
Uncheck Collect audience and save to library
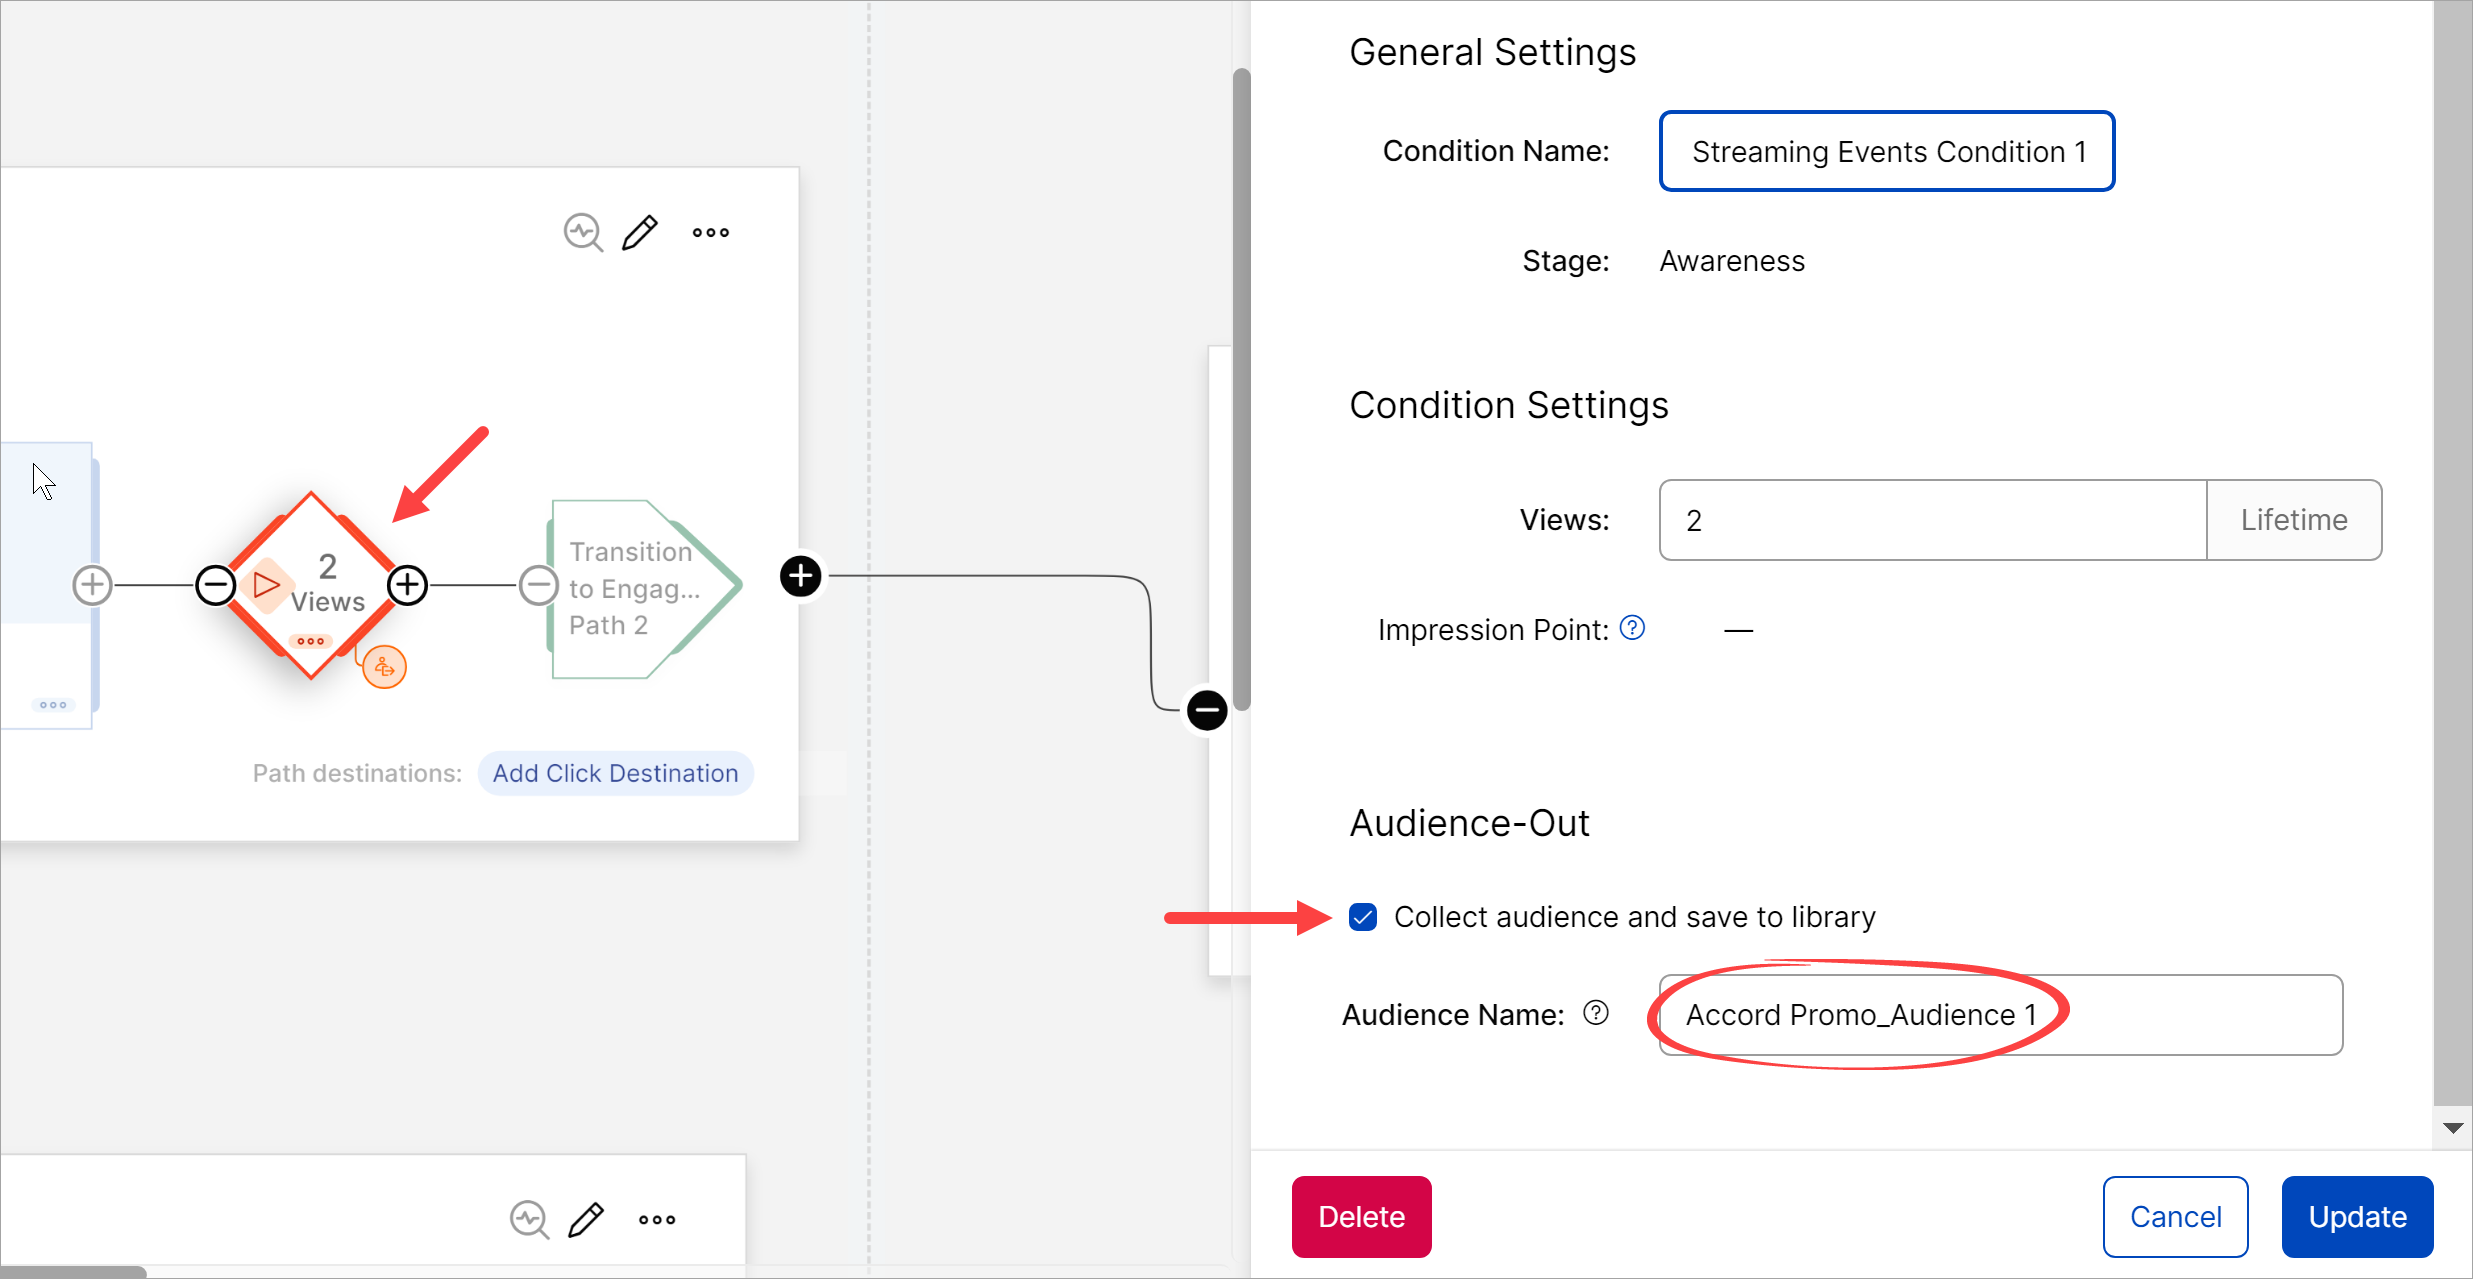pos(1363,917)
